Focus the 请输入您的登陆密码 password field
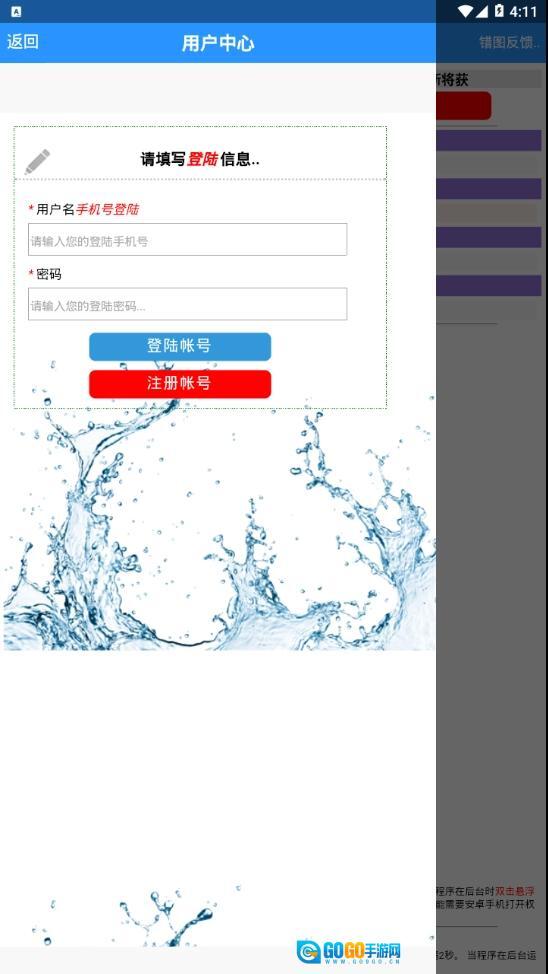 [x=188, y=304]
